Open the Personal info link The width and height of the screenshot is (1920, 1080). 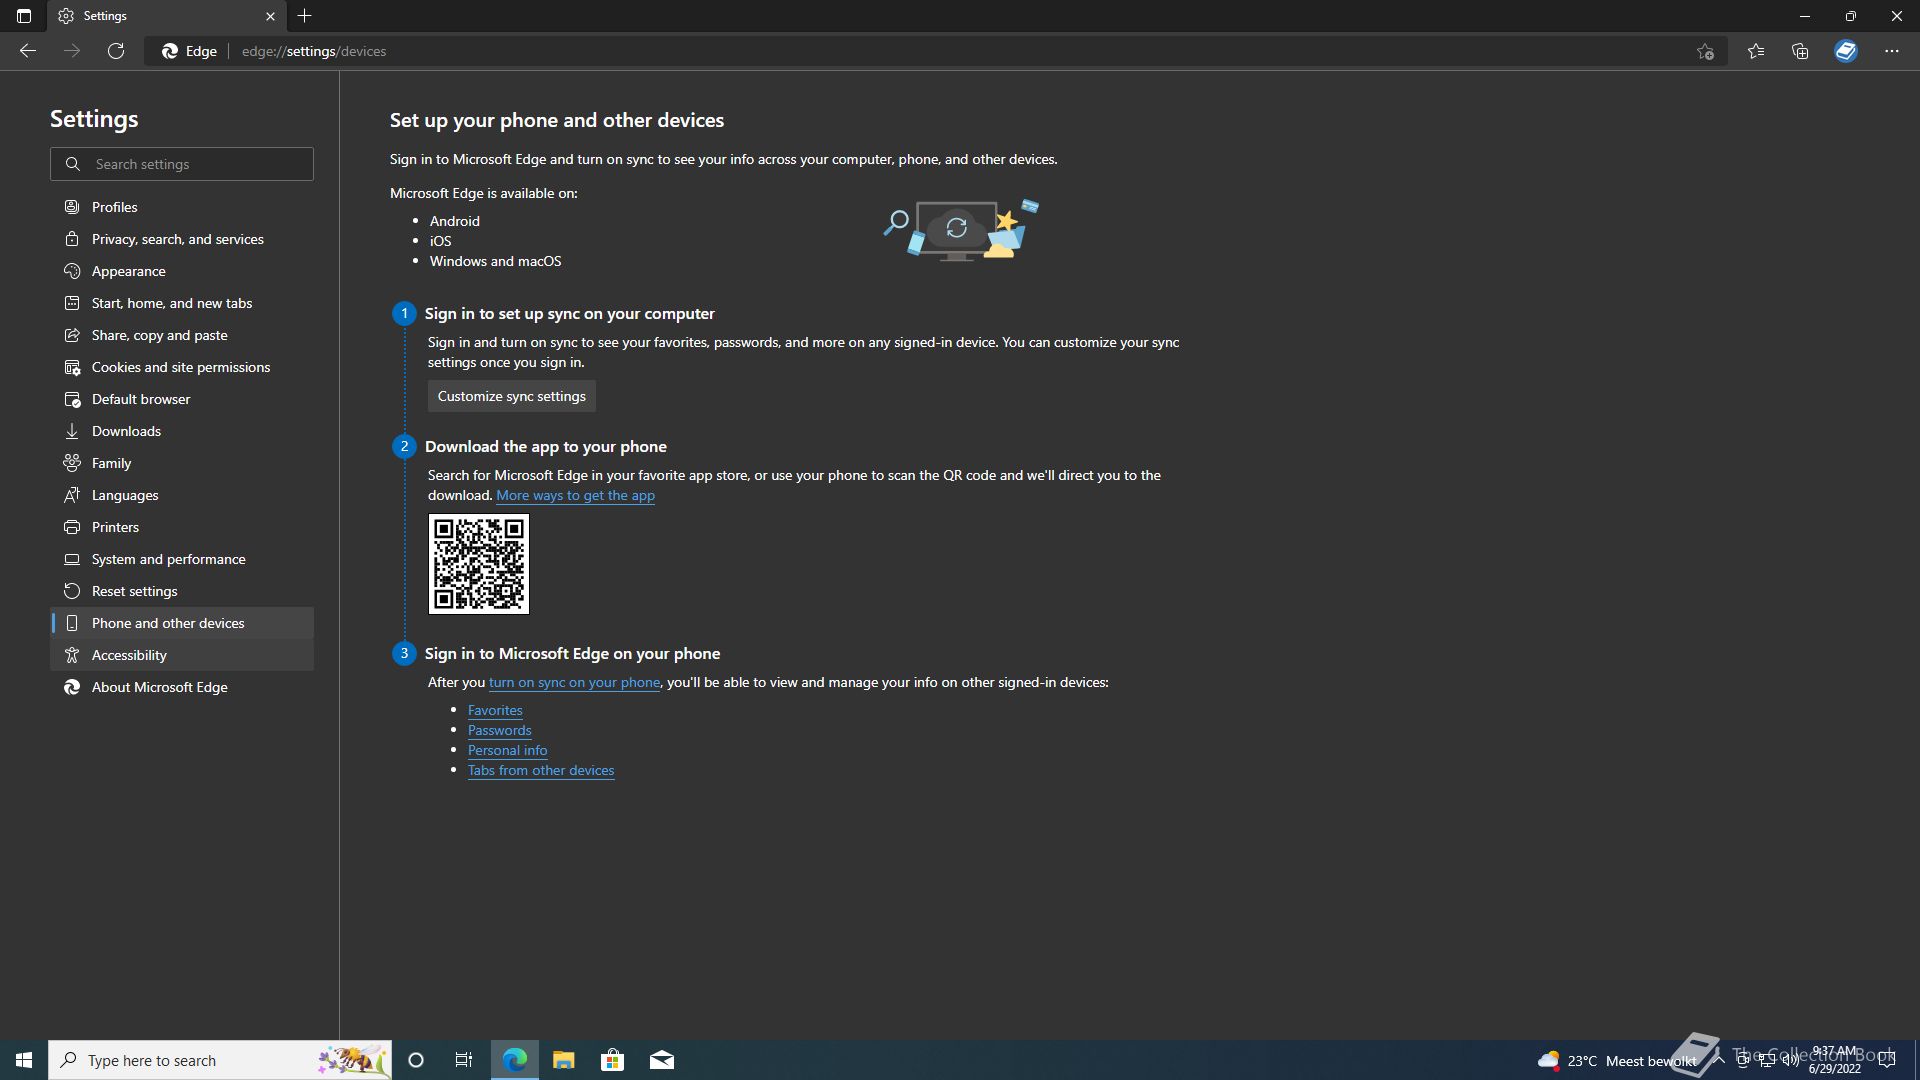point(507,750)
